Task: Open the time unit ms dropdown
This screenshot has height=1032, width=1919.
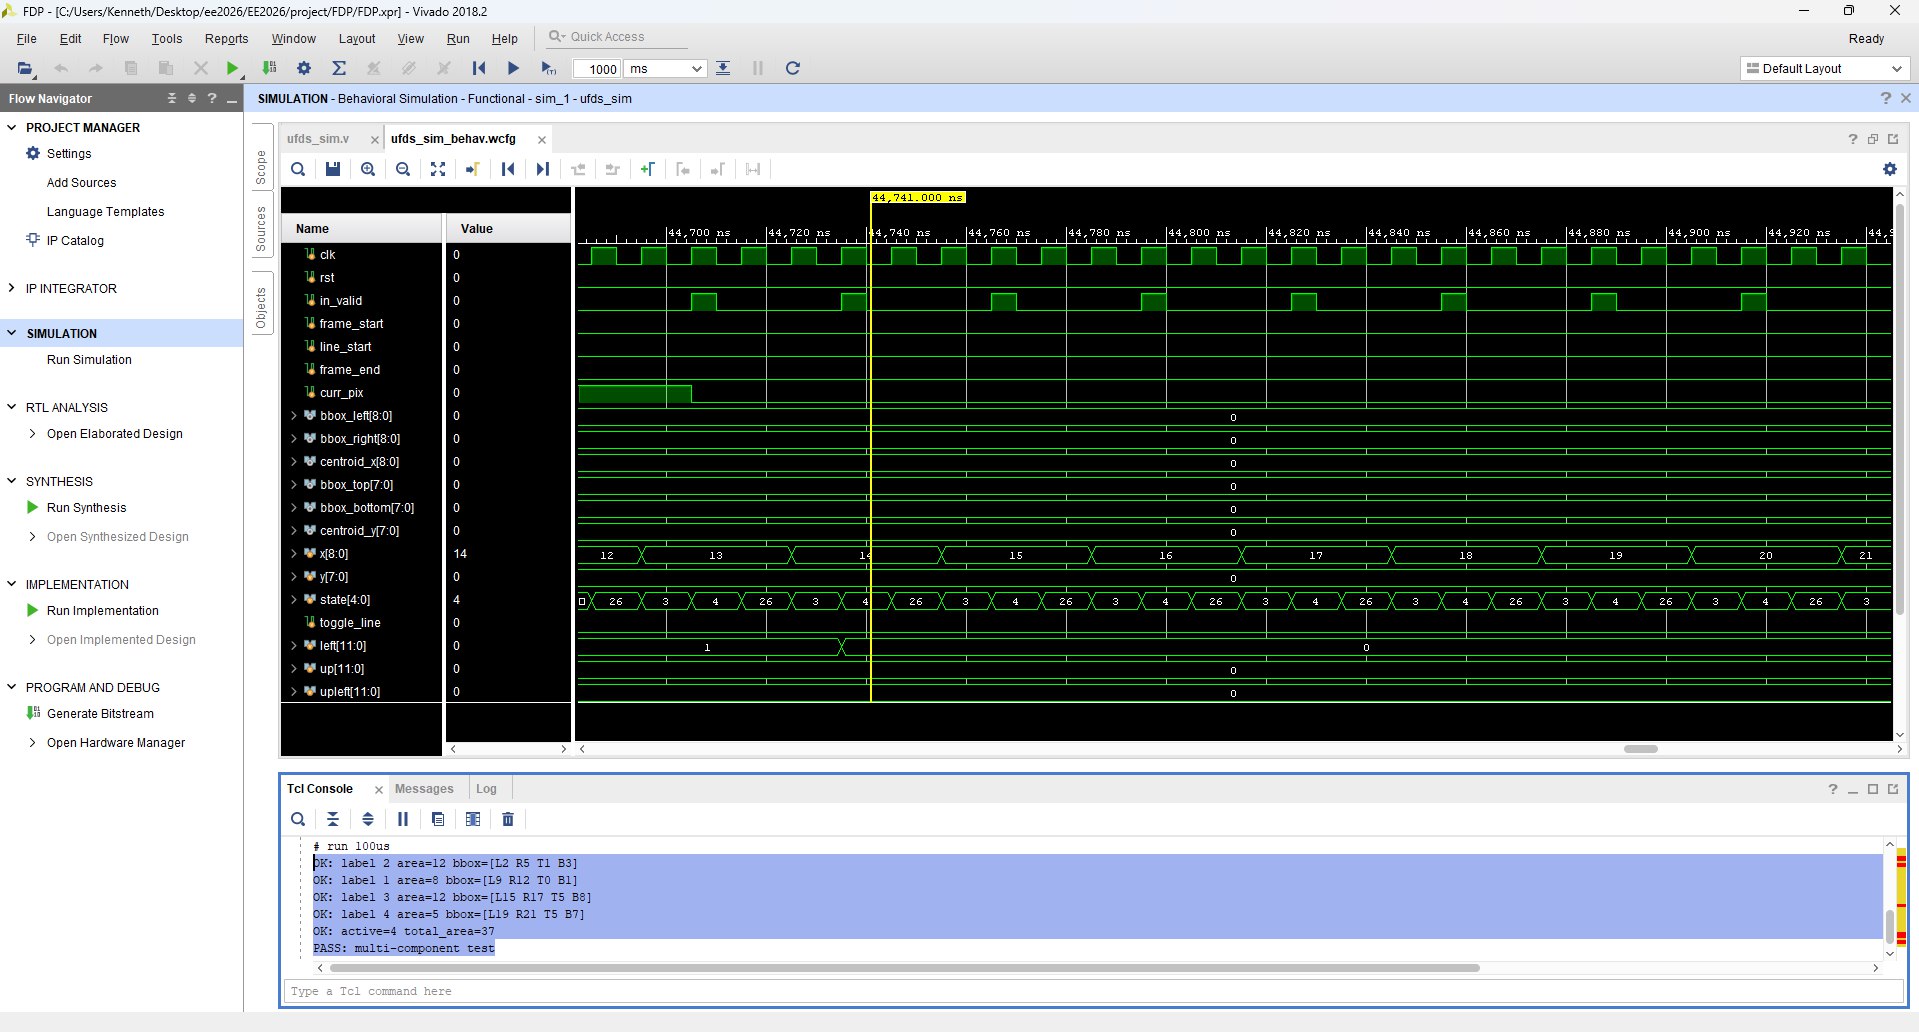Action: point(666,69)
